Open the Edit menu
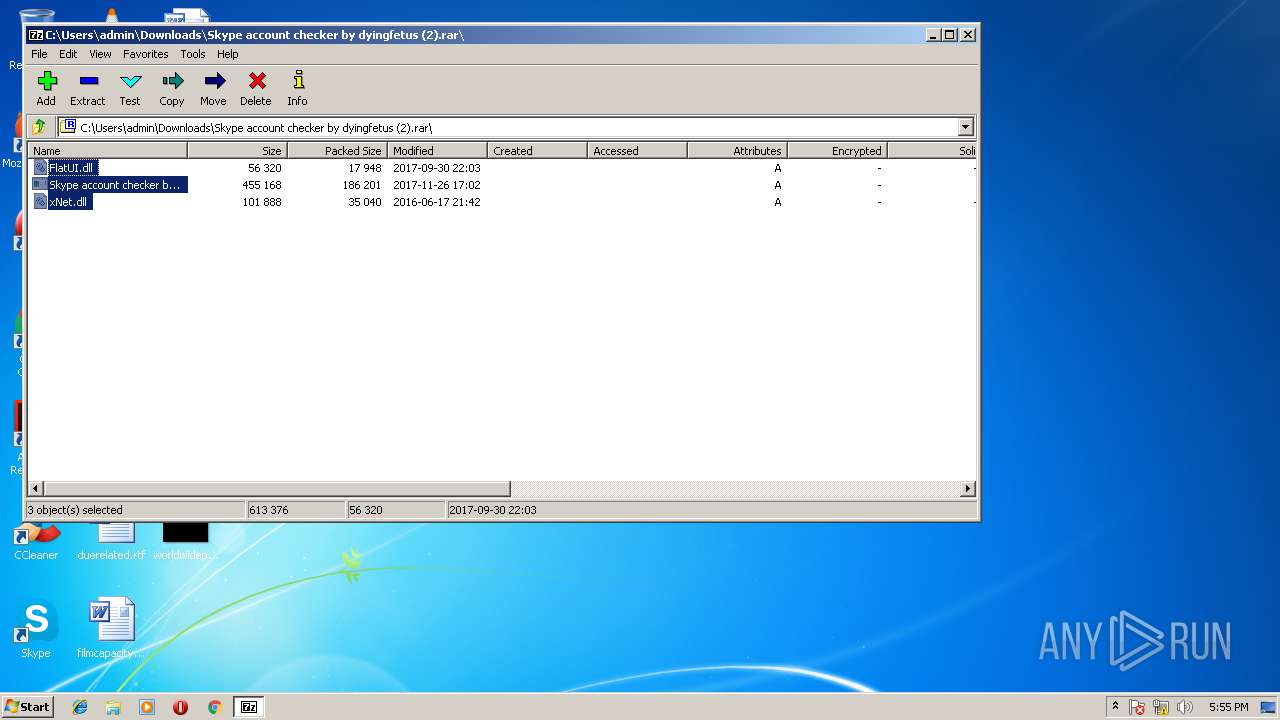1280x720 pixels. (68, 54)
